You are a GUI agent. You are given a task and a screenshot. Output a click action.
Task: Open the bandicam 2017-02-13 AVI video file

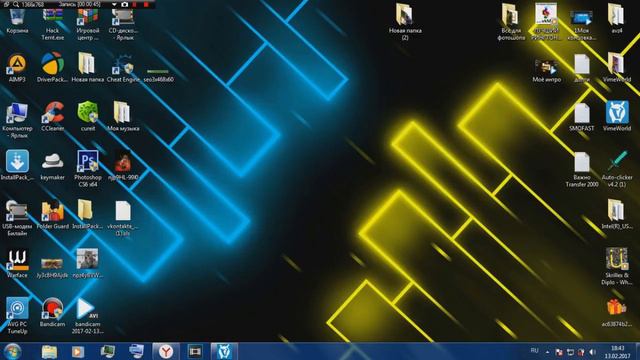click(87, 315)
